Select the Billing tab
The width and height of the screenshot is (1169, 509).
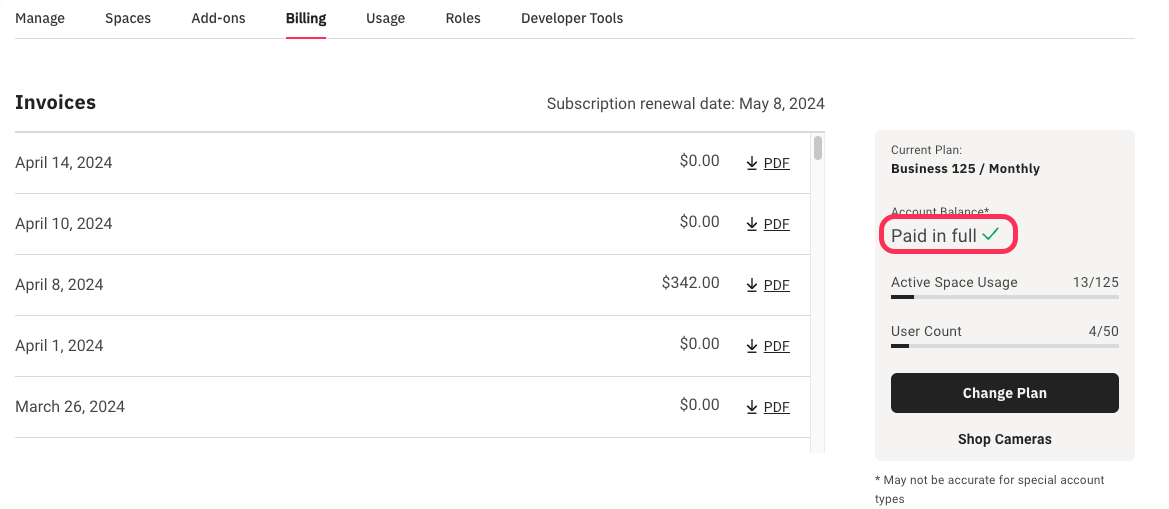(305, 18)
